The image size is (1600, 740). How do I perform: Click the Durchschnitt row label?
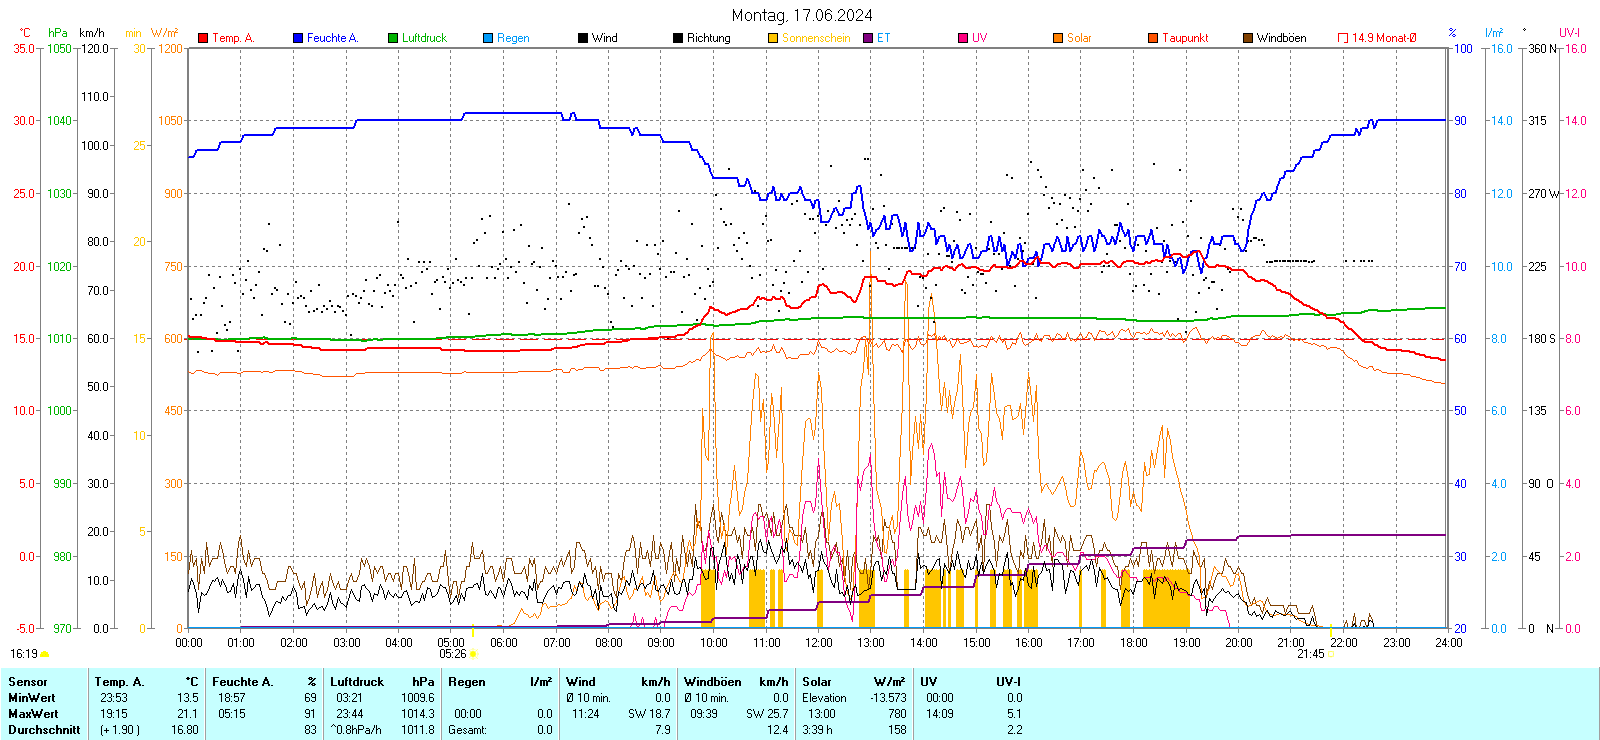44,730
